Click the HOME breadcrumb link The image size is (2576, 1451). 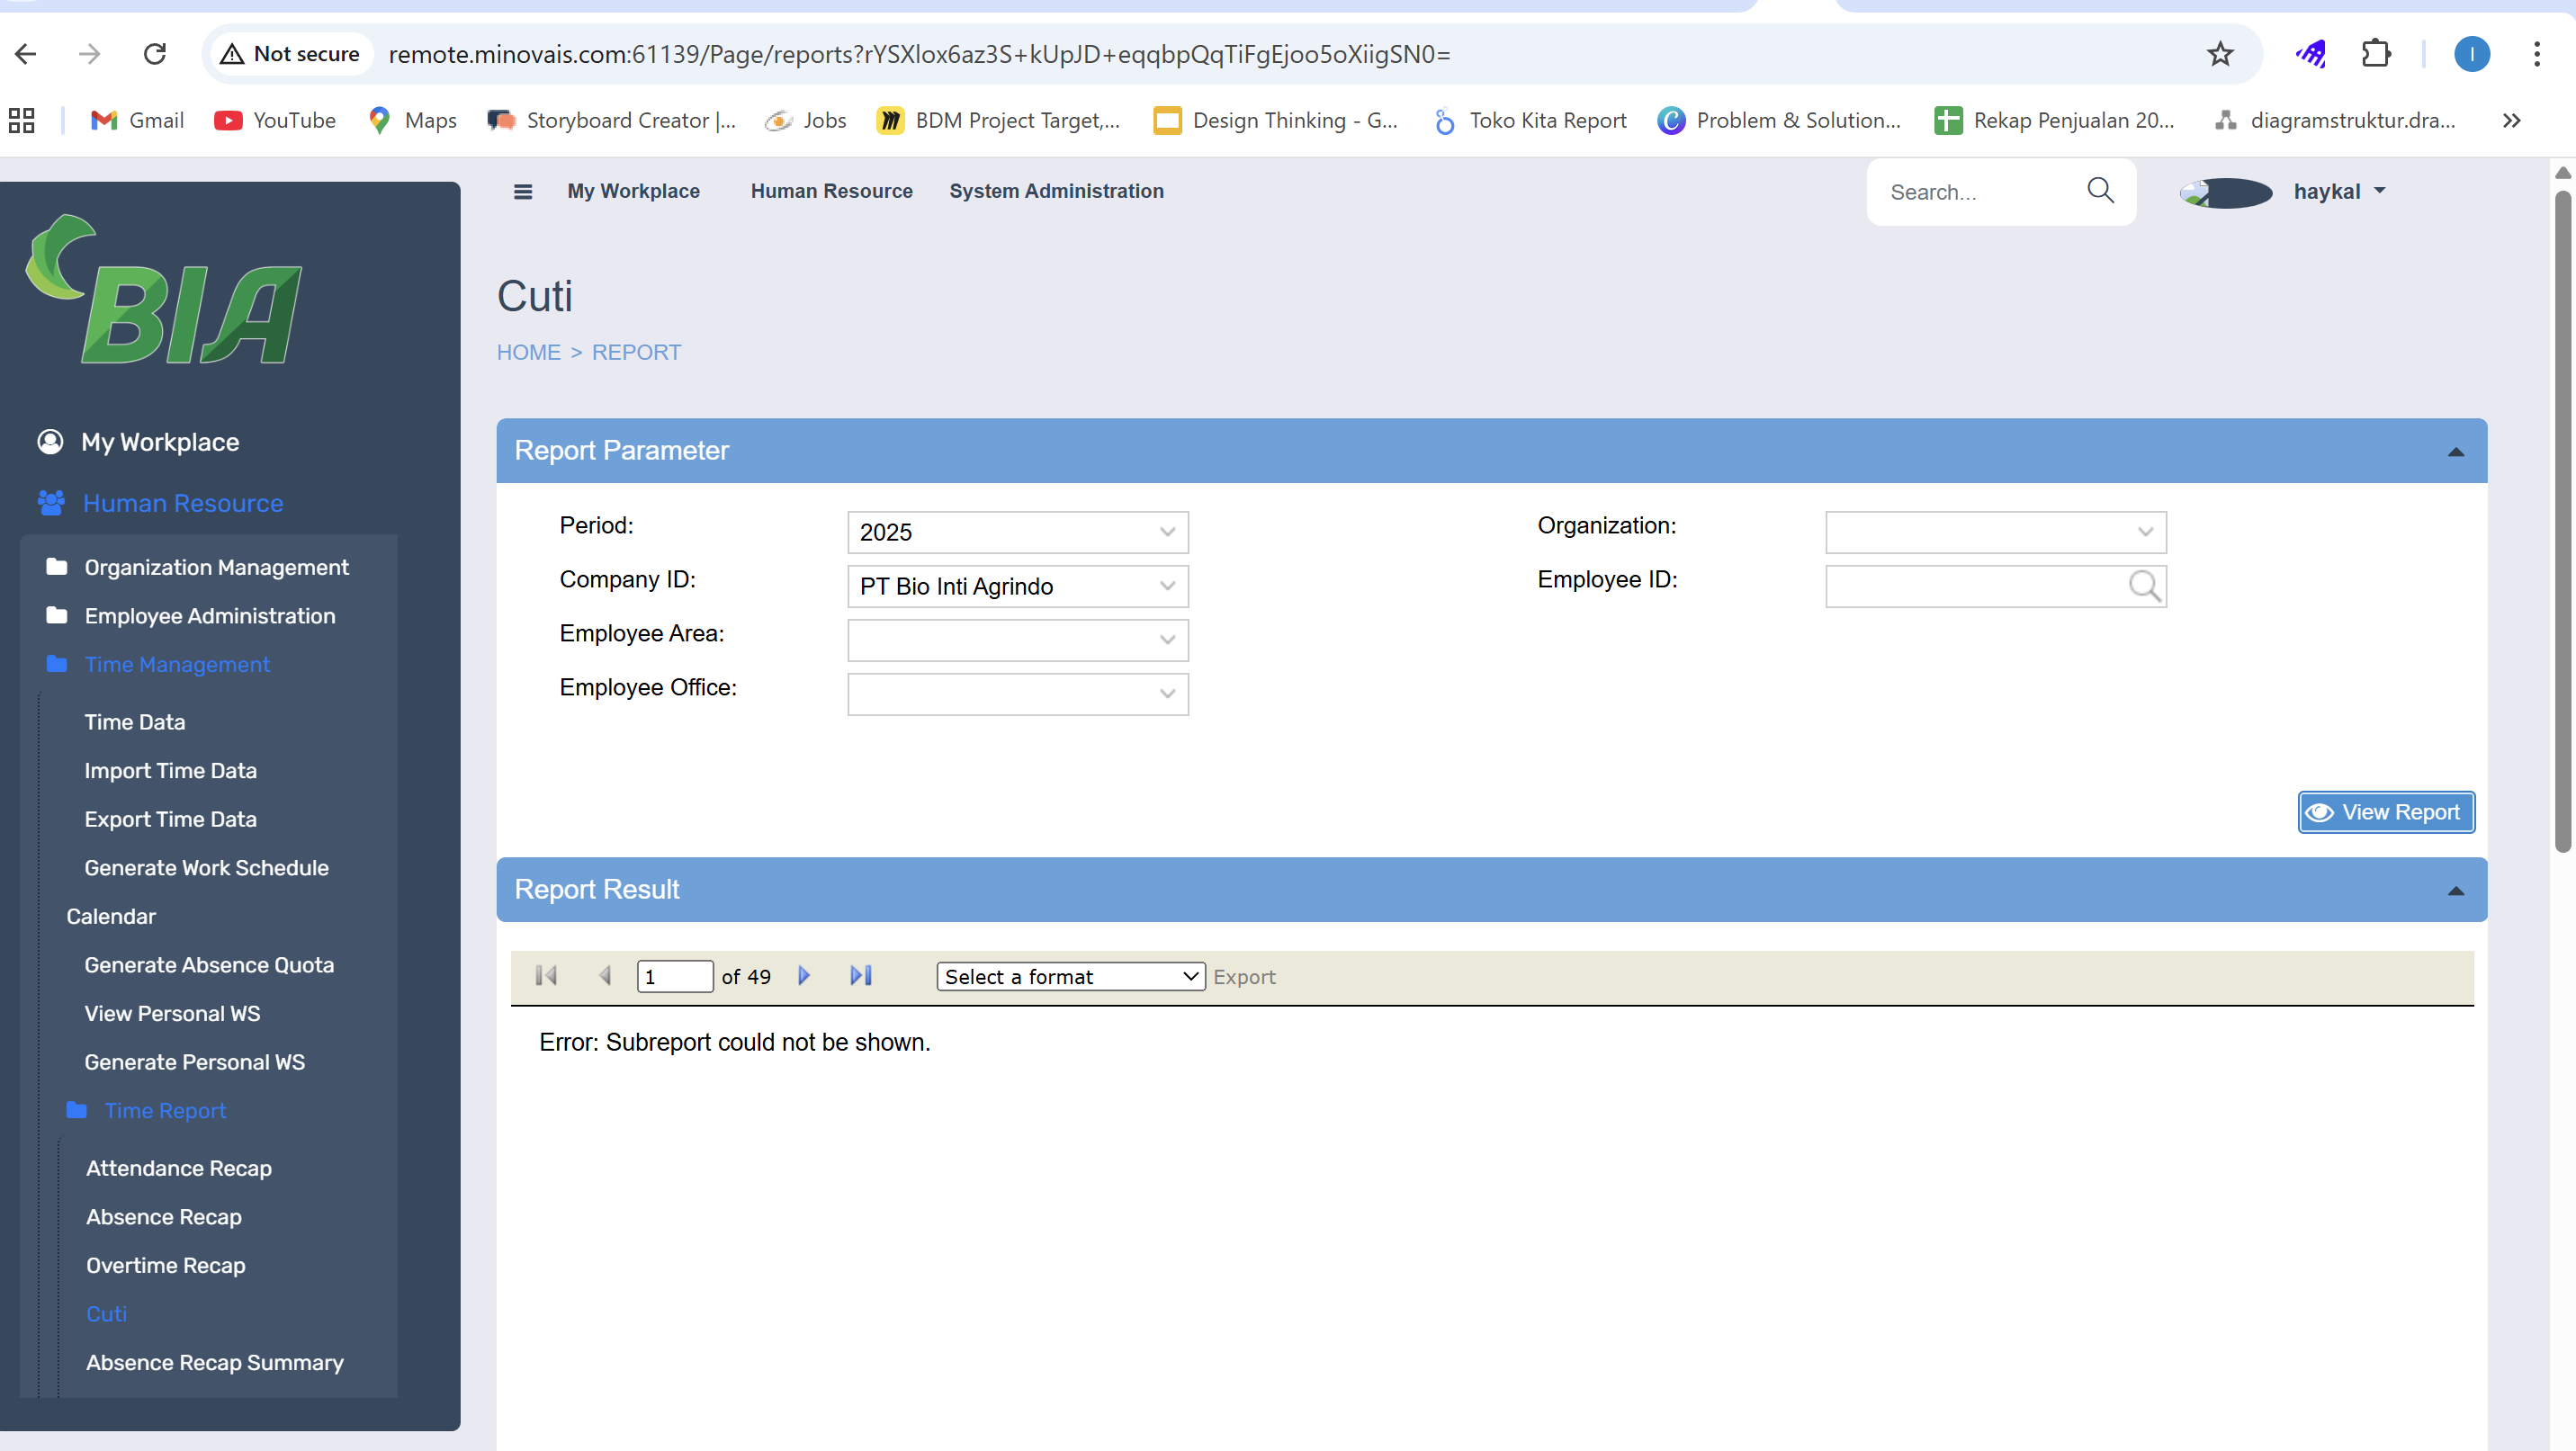click(x=528, y=352)
